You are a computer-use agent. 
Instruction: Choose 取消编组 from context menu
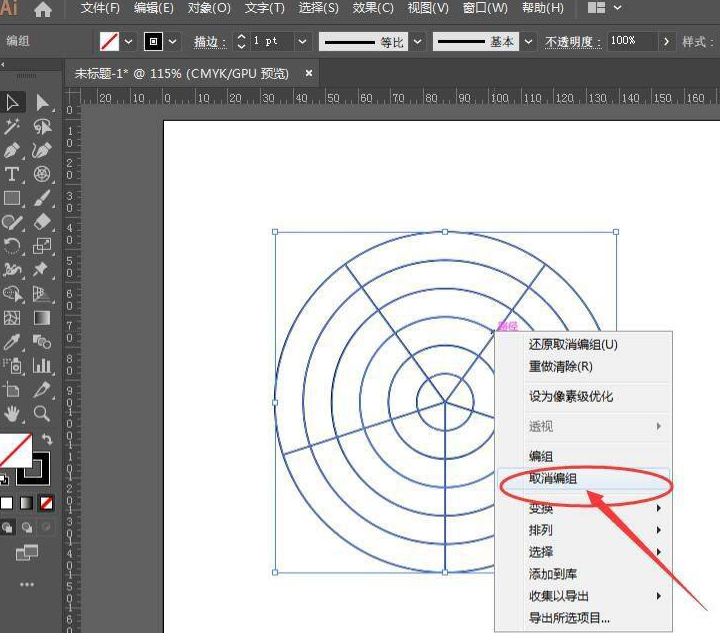click(583, 478)
